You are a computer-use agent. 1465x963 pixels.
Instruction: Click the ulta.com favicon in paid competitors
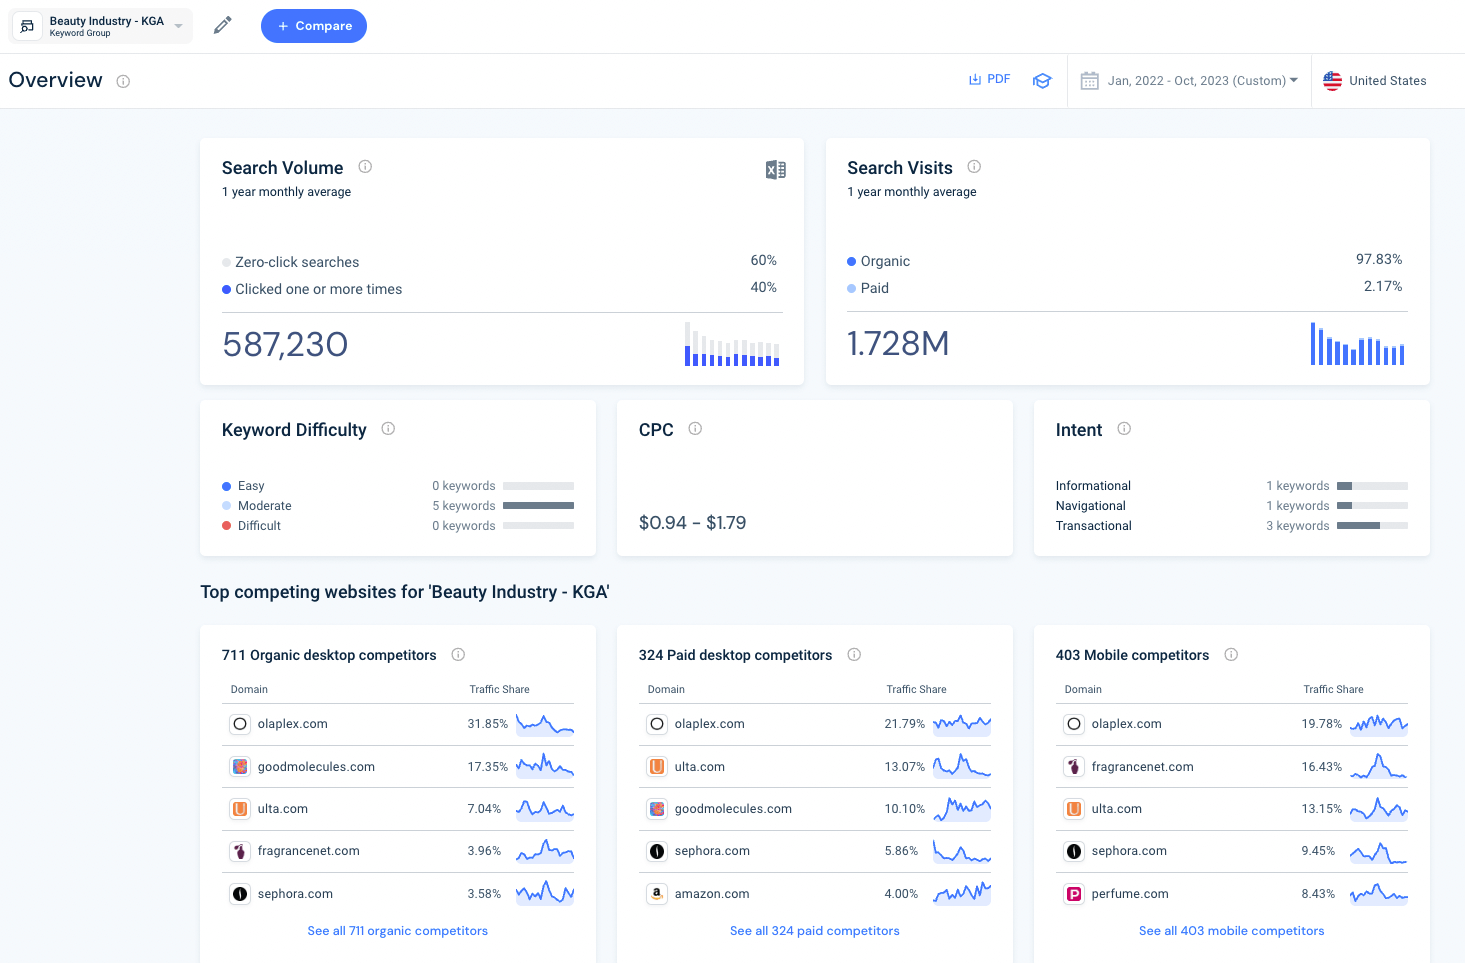(x=657, y=767)
